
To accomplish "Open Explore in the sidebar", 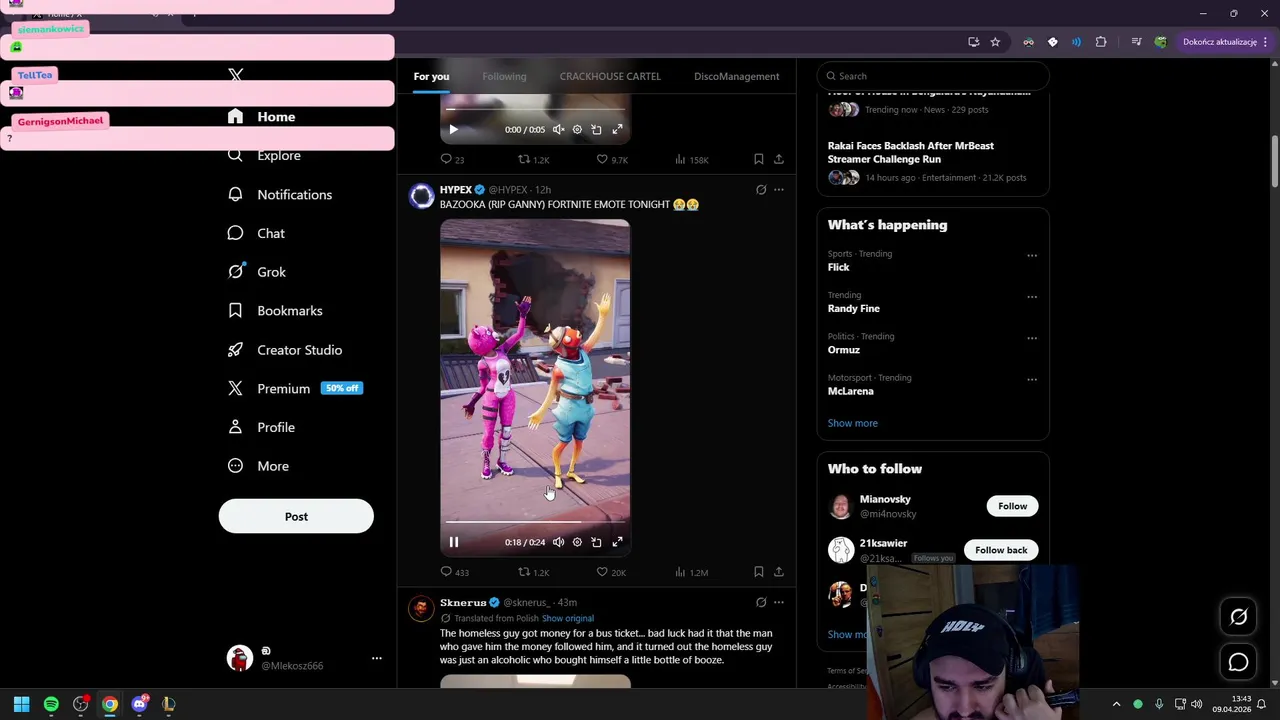I will (x=264, y=155).
